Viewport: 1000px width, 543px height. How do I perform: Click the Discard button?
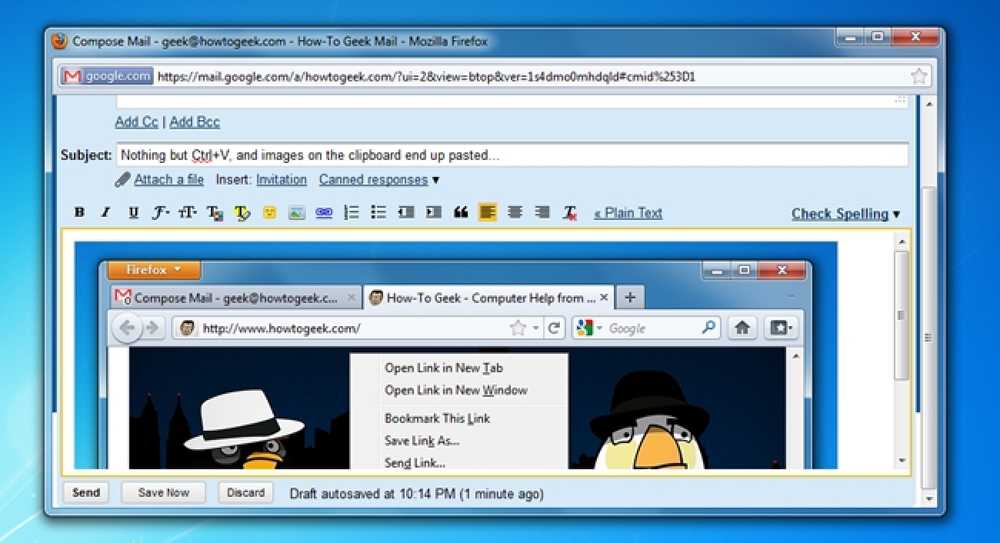pyautogui.click(x=246, y=493)
